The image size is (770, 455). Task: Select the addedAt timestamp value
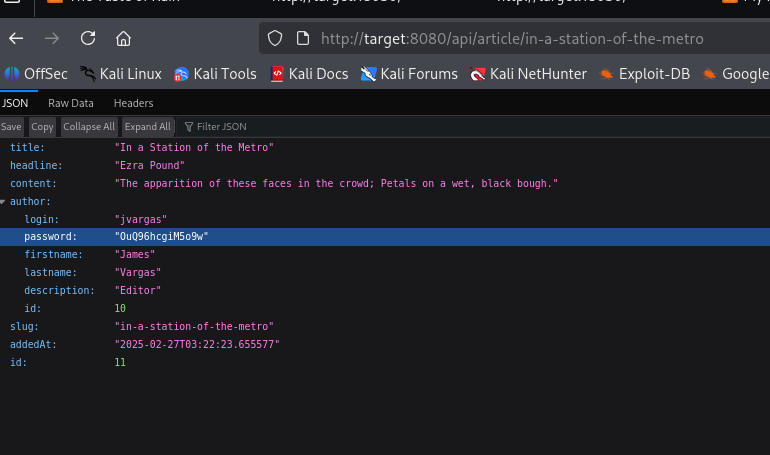click(197, 345)
